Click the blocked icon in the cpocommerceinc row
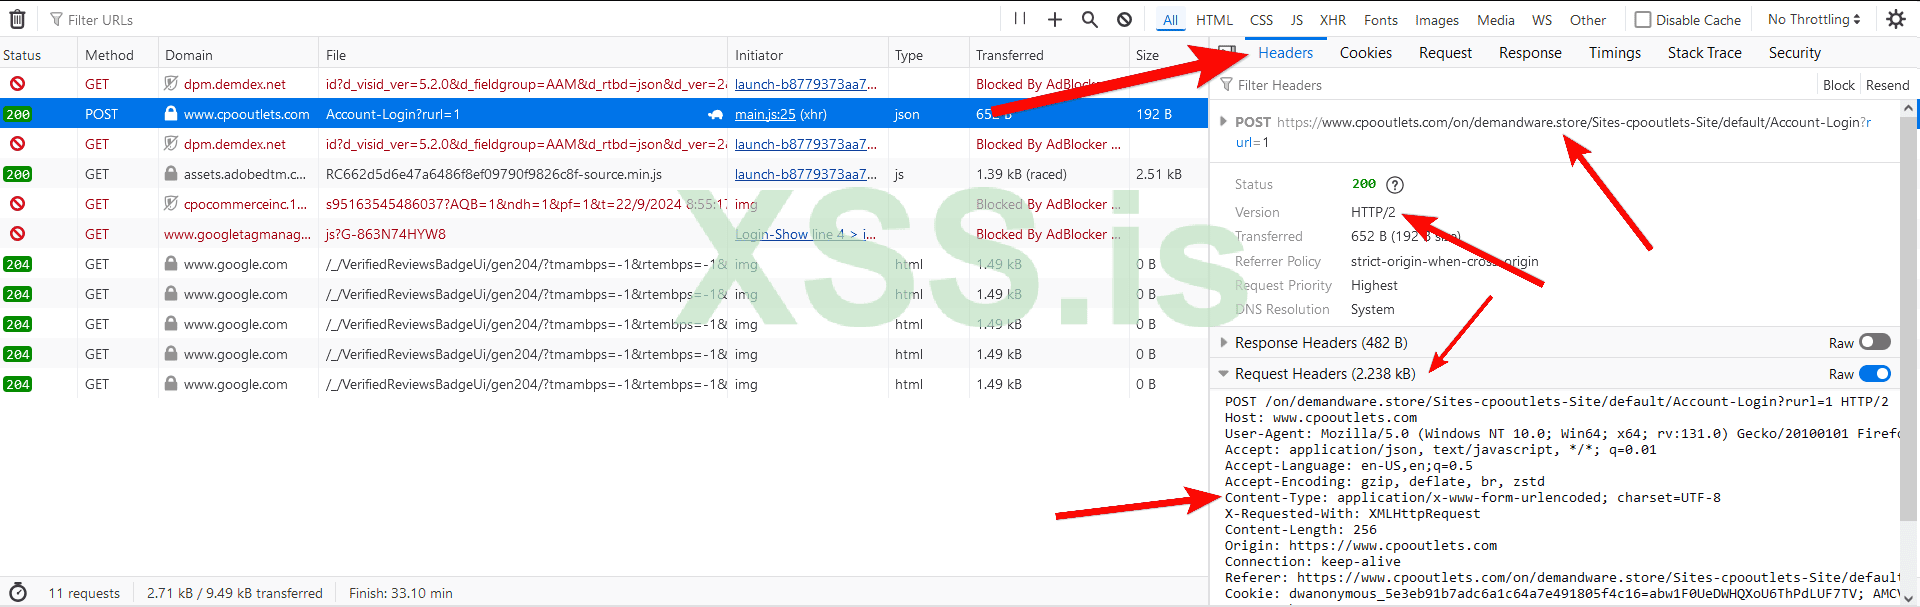1920x607 pixels. pyautogui.click(x=17, y=204)
